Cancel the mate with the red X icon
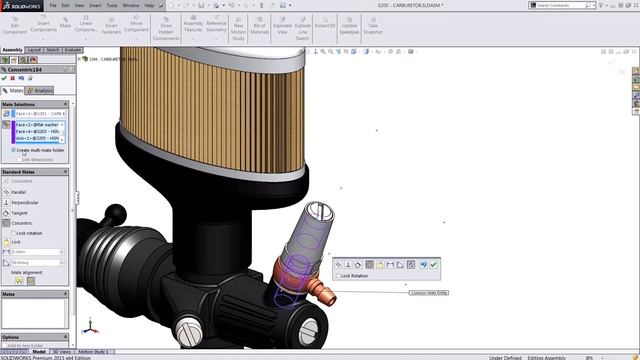Screen dimensions: 640x360 pos(13,78)
